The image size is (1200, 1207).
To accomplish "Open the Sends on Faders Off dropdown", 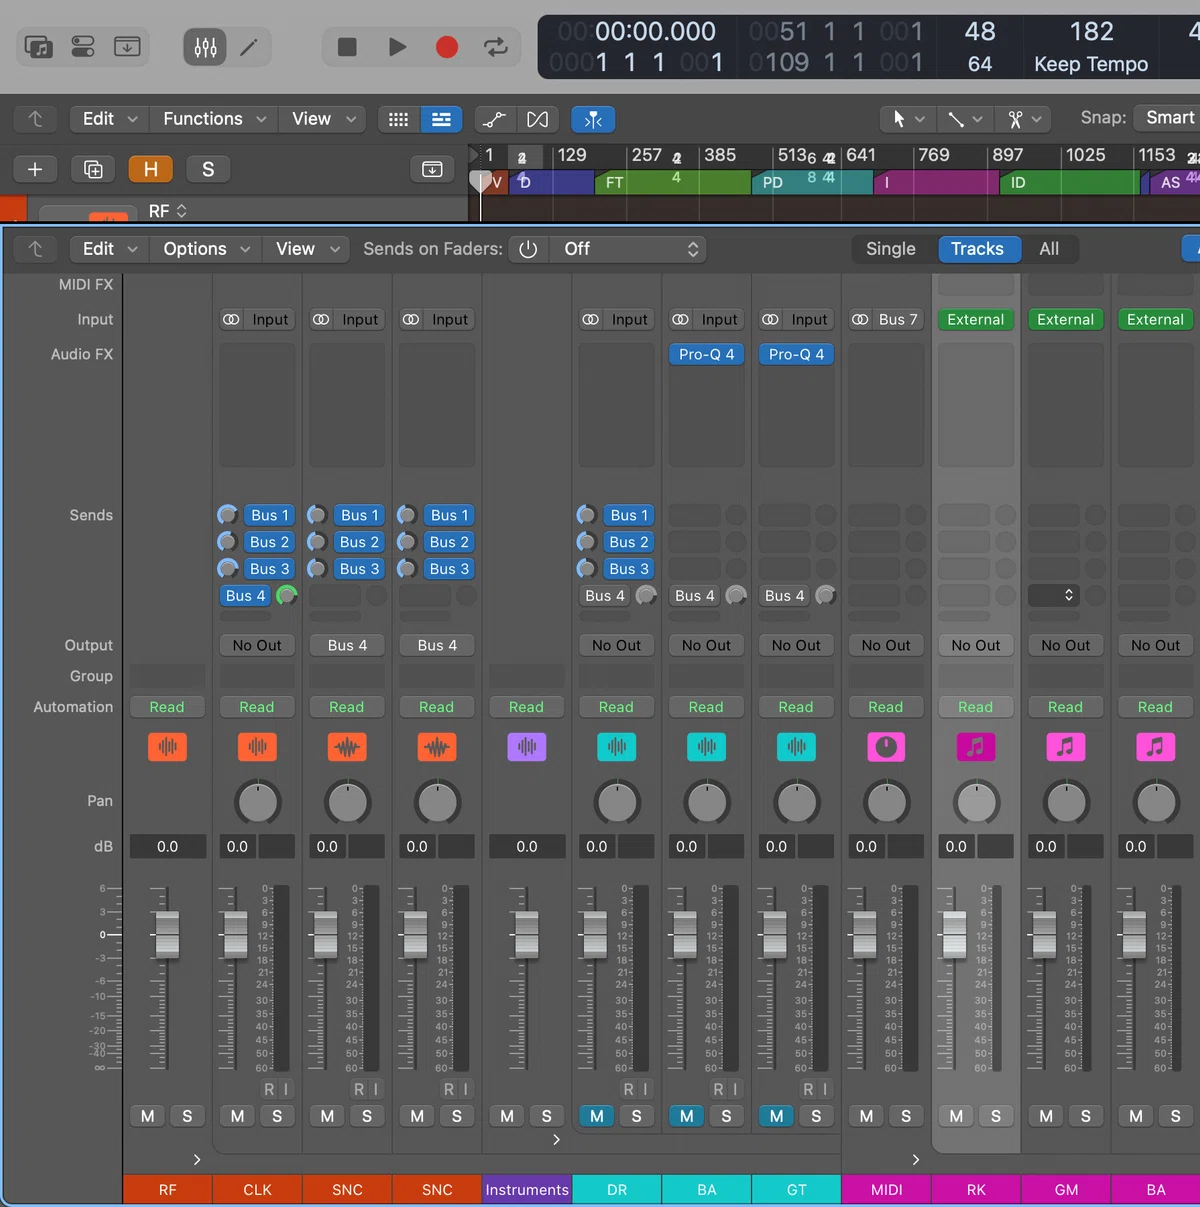I will [628, 249].
